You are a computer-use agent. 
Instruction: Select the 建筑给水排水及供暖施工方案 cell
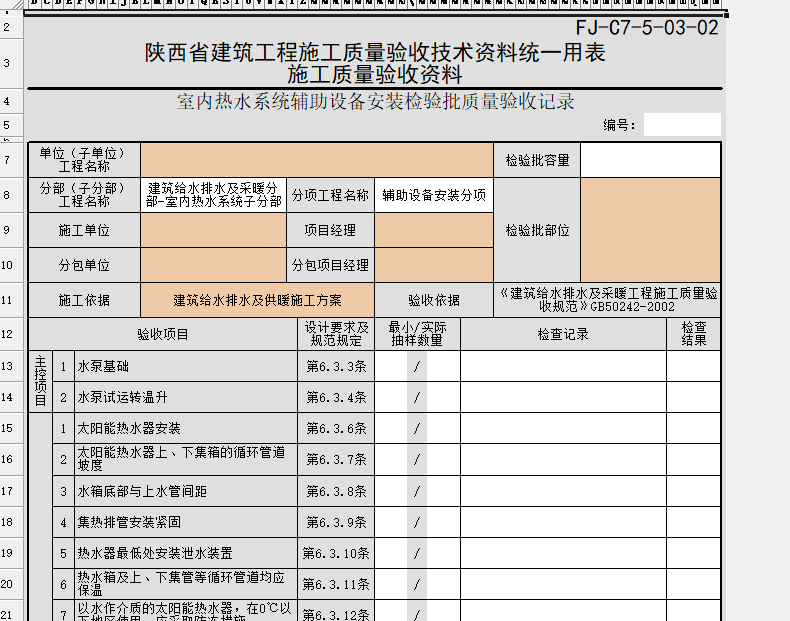(257, 300)
